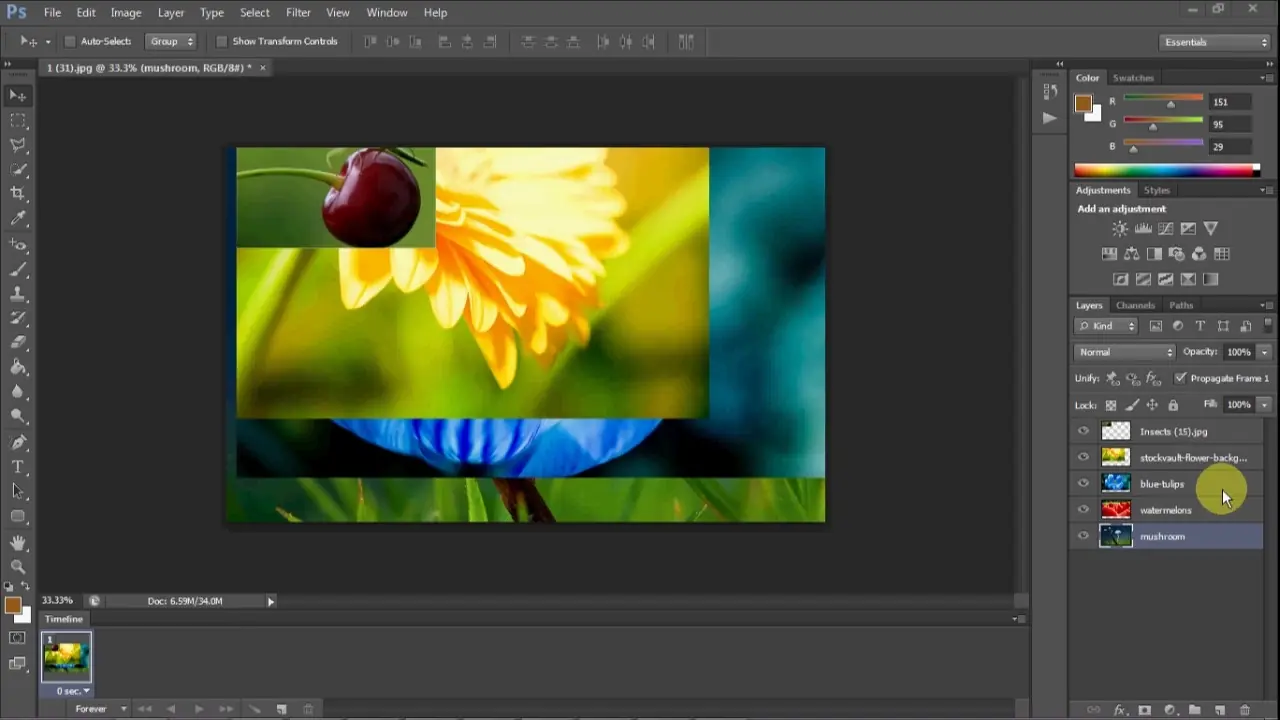The image size is (1280, 720).
Task: Open the frame delay 0 sec. dropdown
Action: (x=73, y=691)
